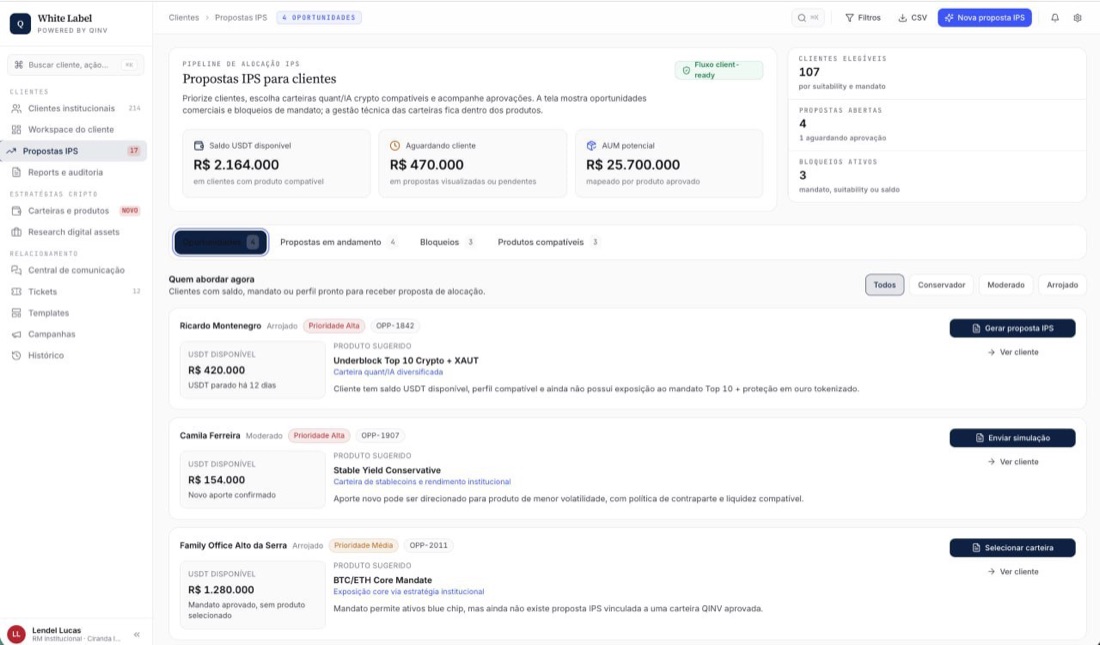Open the top search box

click(808, 18)
